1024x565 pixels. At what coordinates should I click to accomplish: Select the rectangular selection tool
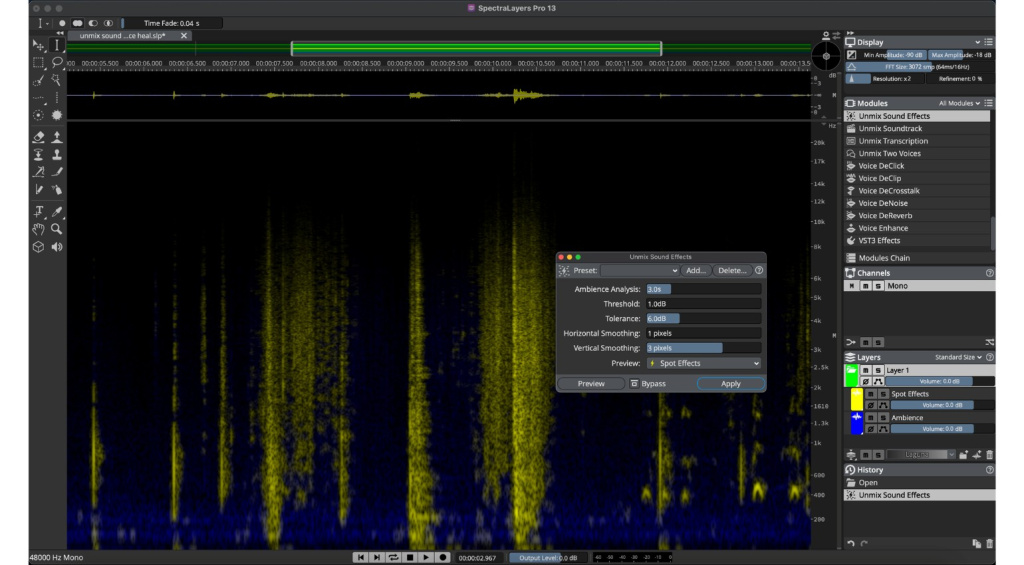[x=39, y=63]
